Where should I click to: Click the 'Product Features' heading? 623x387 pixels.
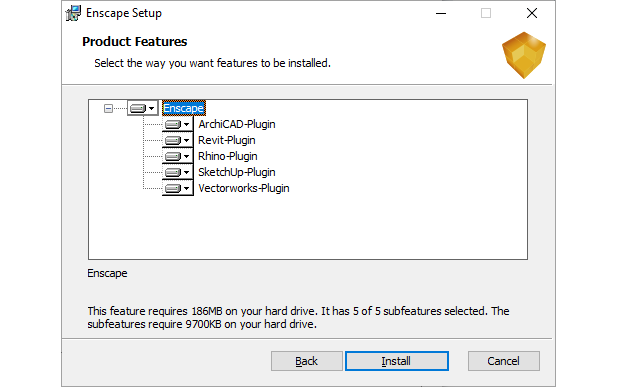(135, 41)
